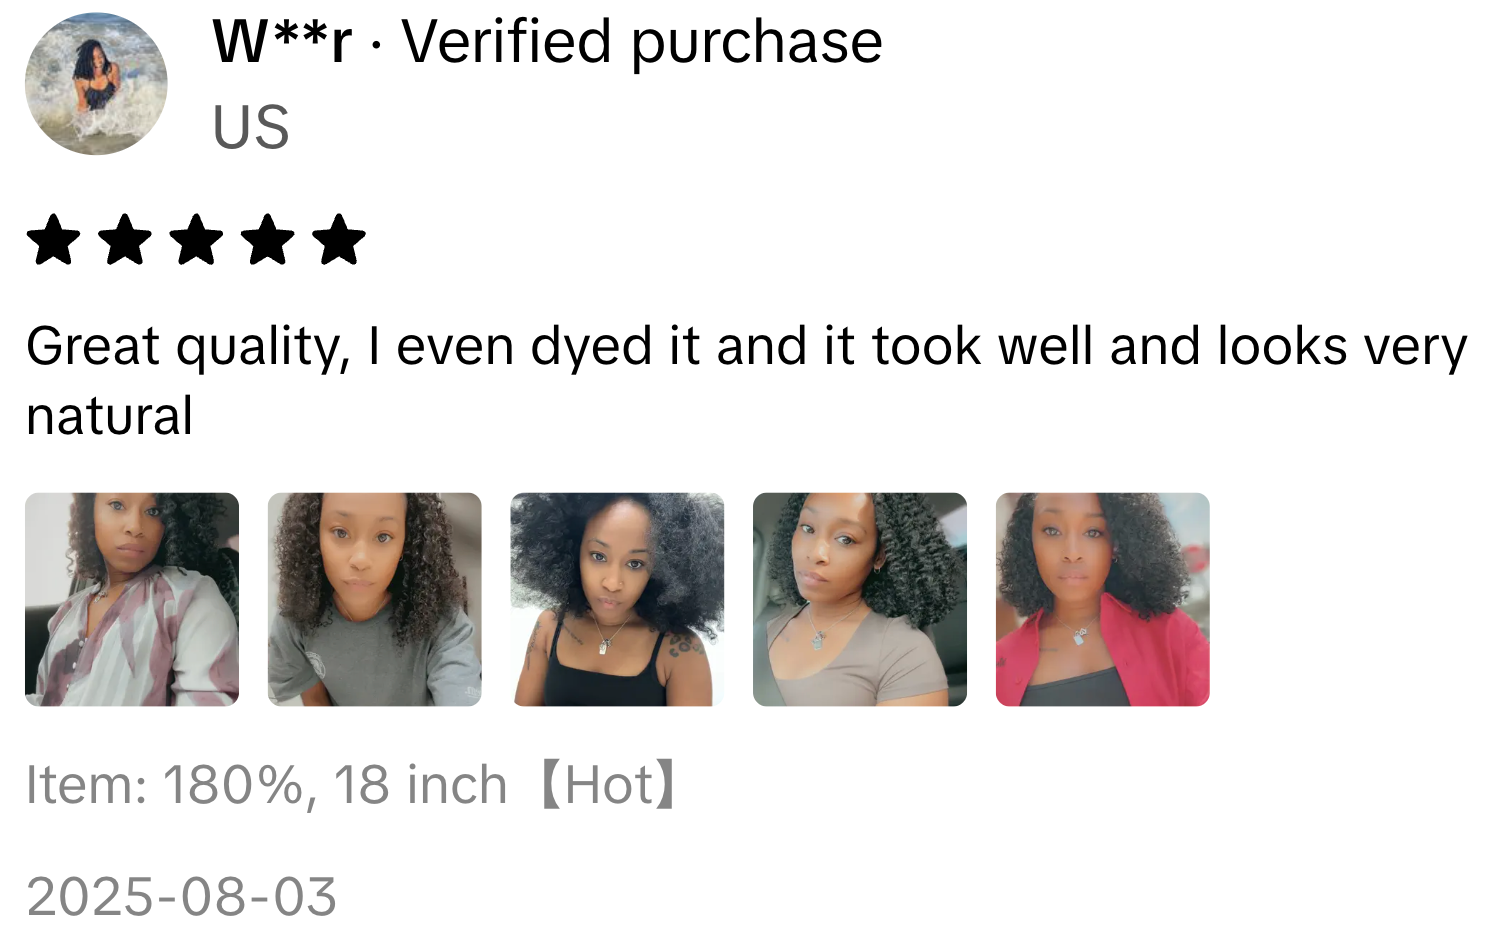This screenshot has width=1502, height=952.
Task: Open the reviewer's round profile avatar
Action: (x=96, y=84)
